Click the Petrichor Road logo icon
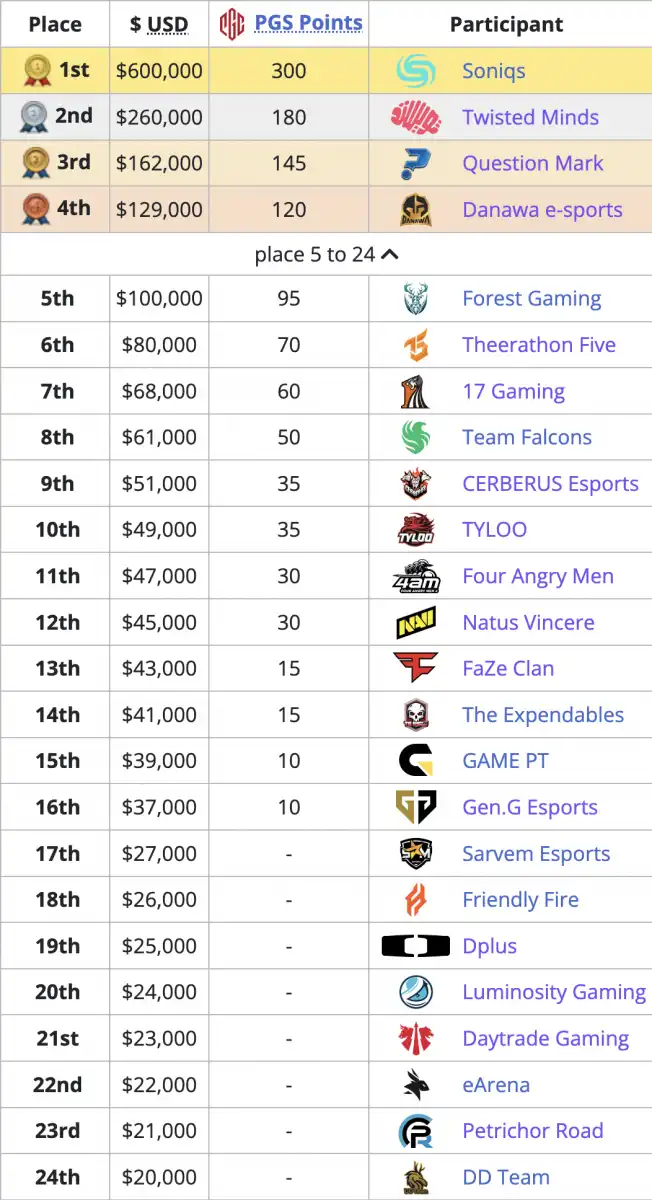Screen dimensions: 652x1200 pyautogui.click(x=416, y=1131)
